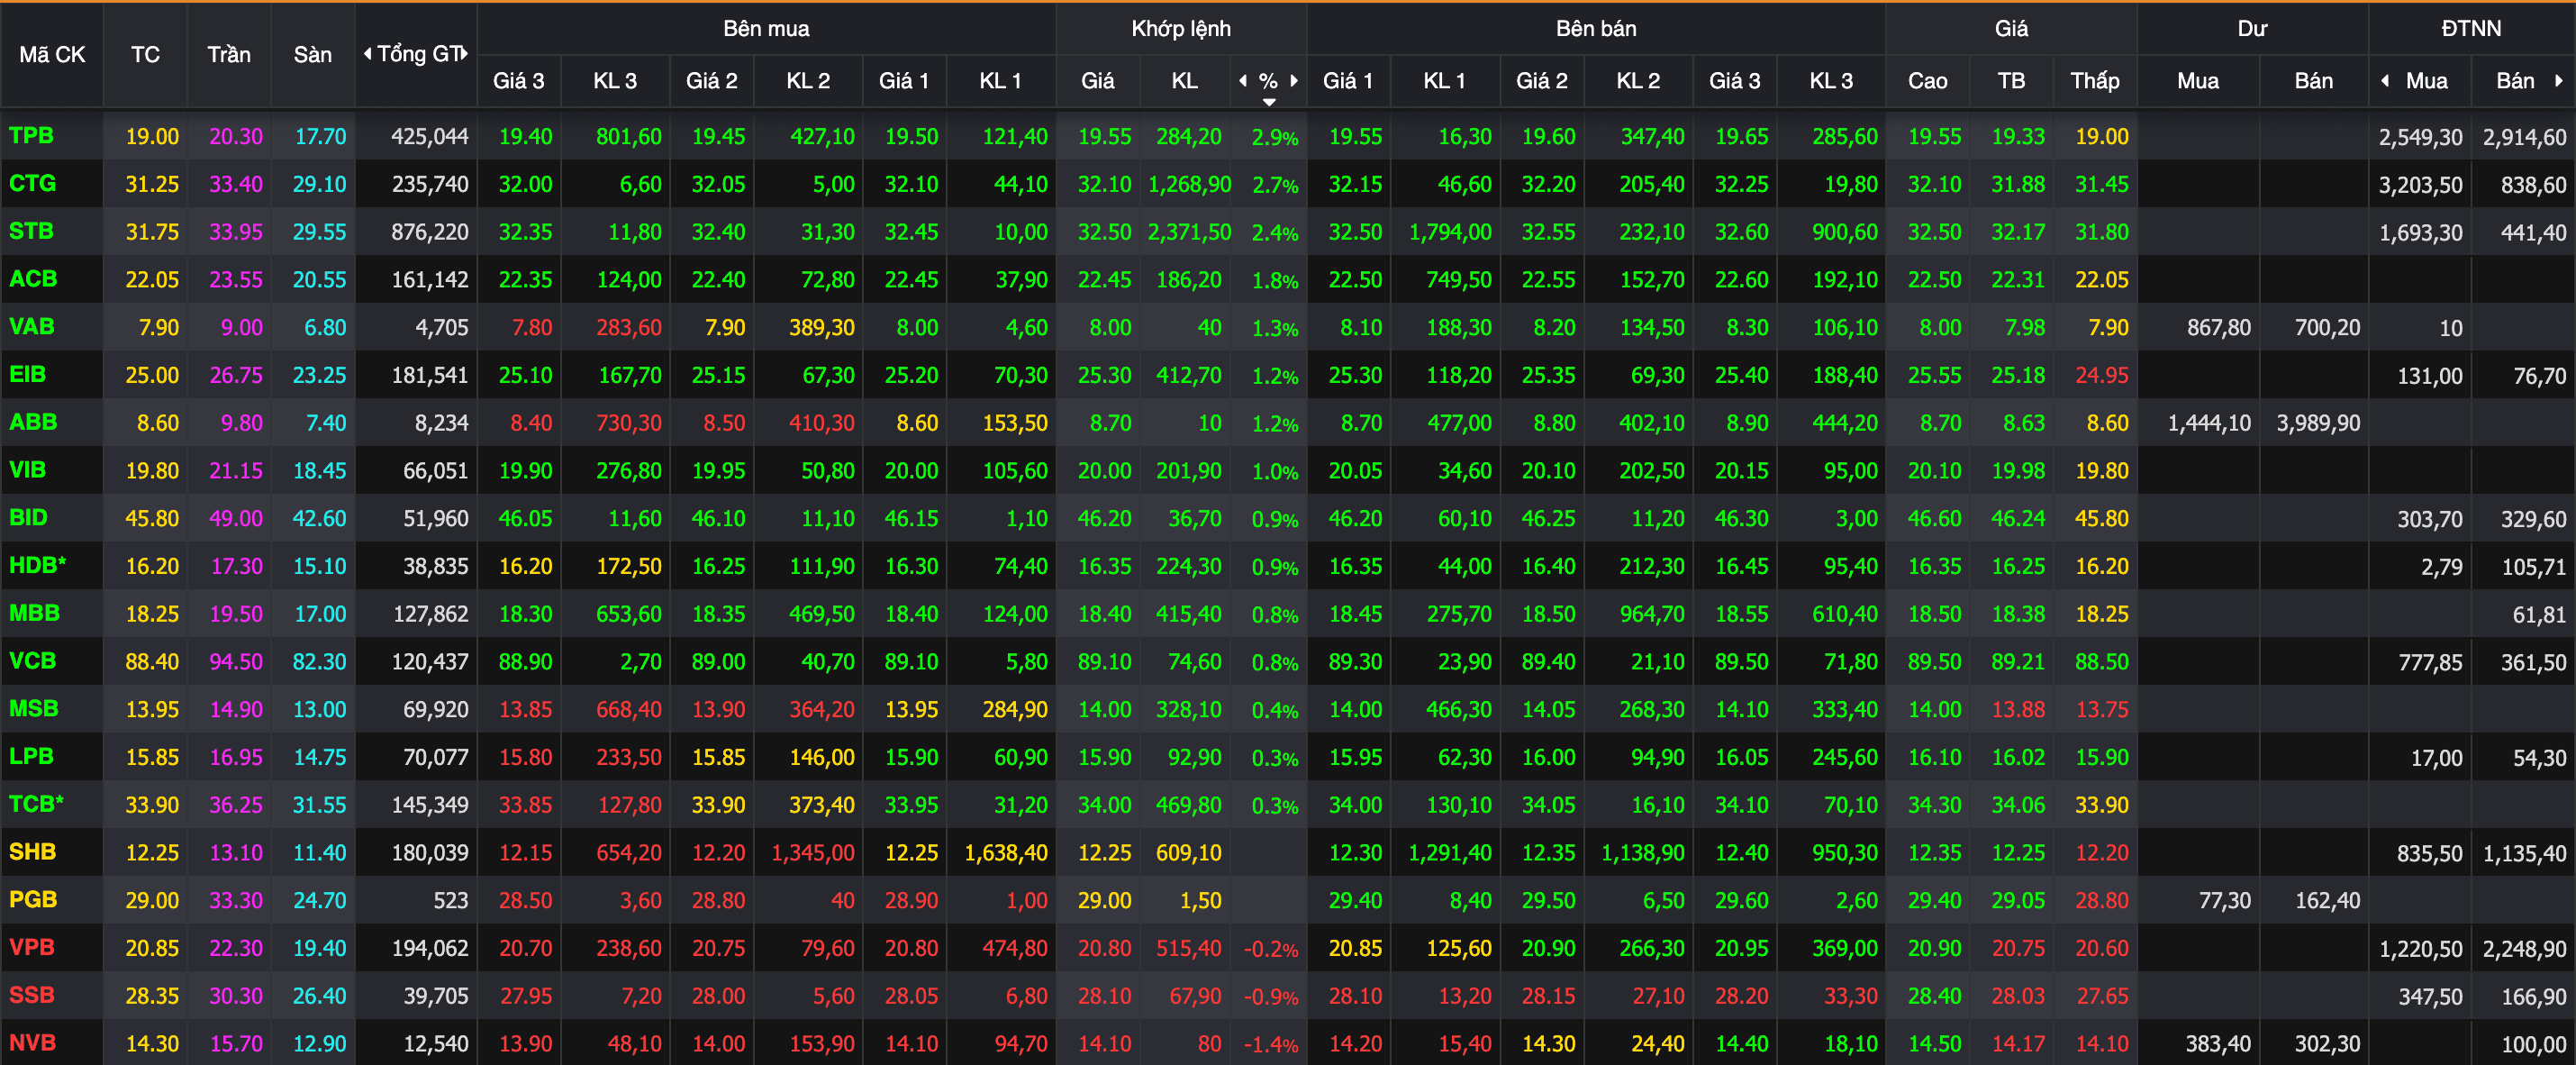Sort by the Trần column header

(229, 55)
